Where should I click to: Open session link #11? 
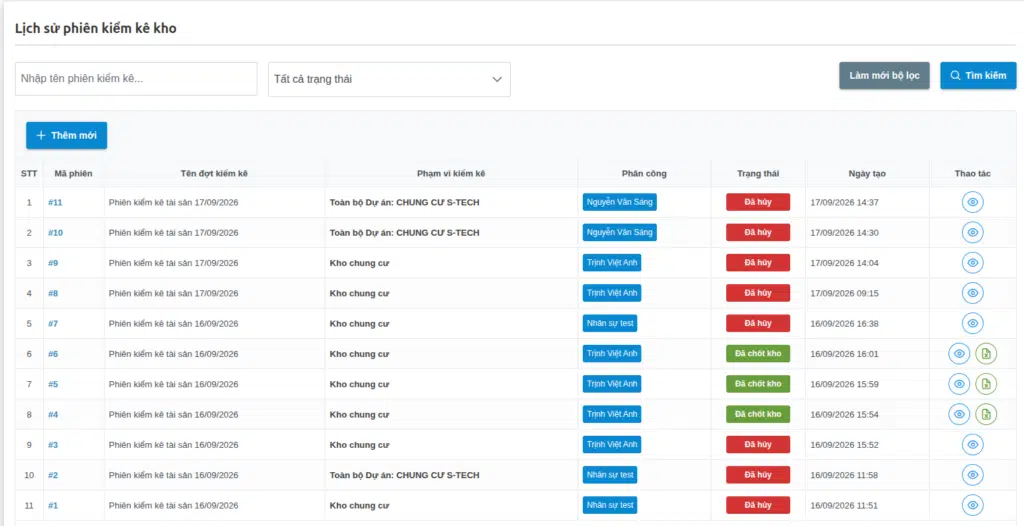coord(56,203)
